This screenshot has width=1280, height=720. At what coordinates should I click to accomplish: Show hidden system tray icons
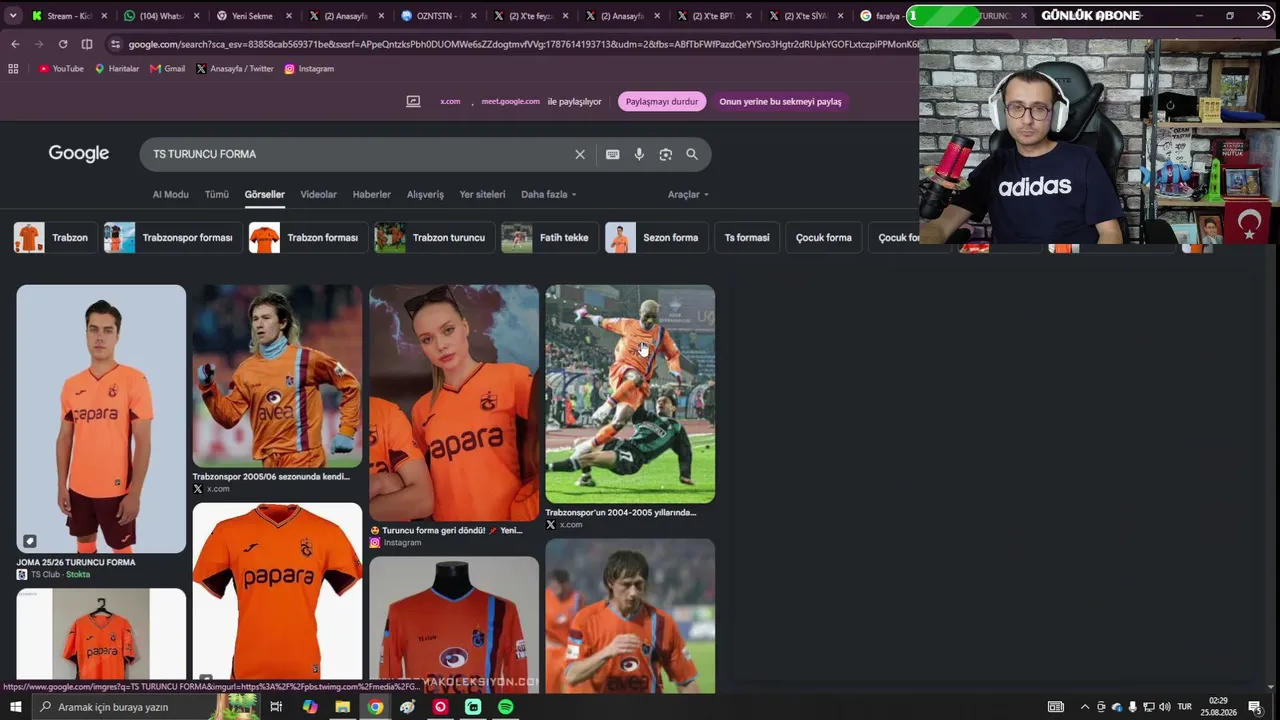click(x=1085, y=707)
